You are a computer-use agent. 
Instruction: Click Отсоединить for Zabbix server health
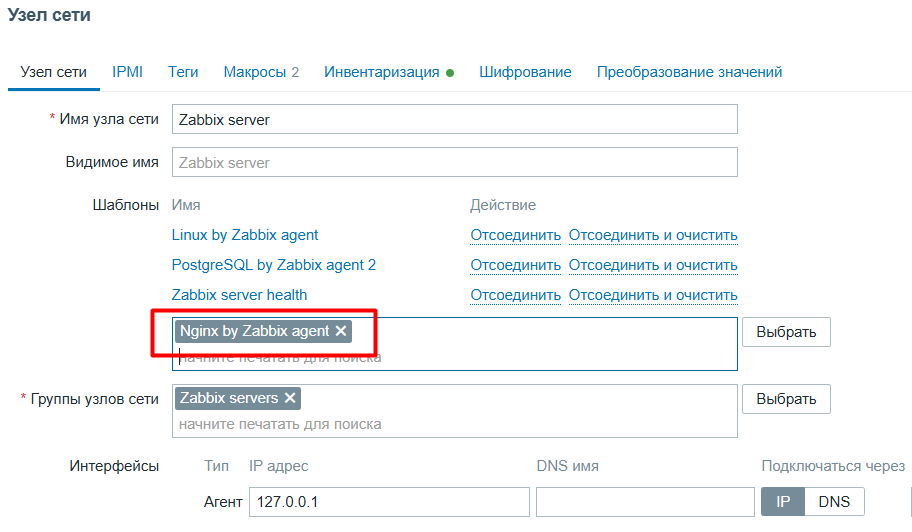pyautogui.click(x=515, y=295)
